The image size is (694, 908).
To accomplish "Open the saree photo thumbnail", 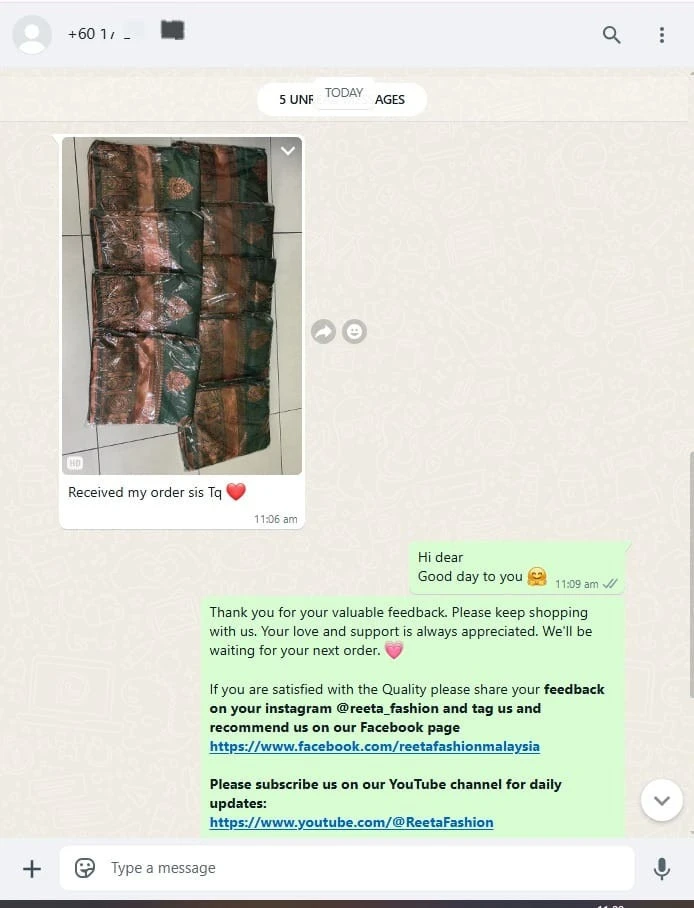I will [x=182, y=306].
